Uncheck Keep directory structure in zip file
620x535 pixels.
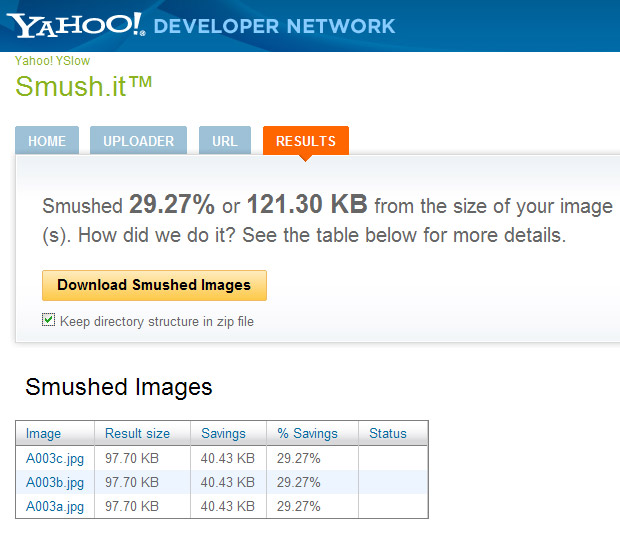[x=48, y=319]
